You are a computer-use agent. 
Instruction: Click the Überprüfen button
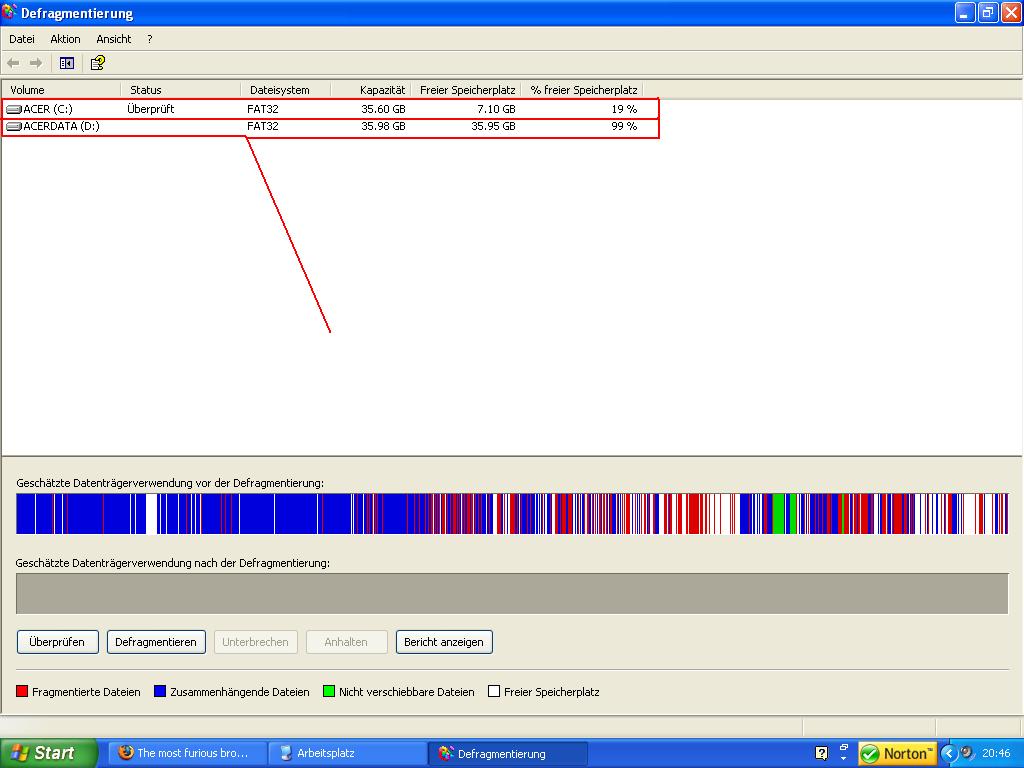click(57, 642)
